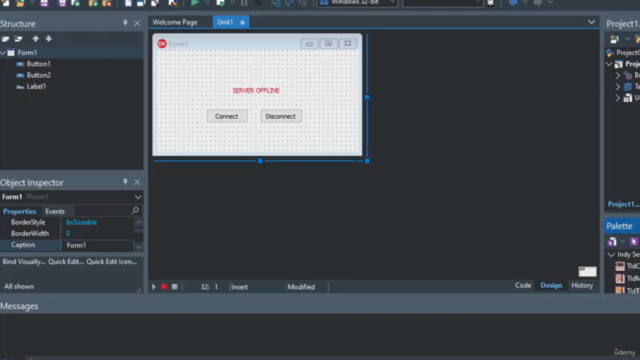This screenshot has width=640, height=360.
Task: Expand the Ta... child node in project tree
Action: (618, 87)
